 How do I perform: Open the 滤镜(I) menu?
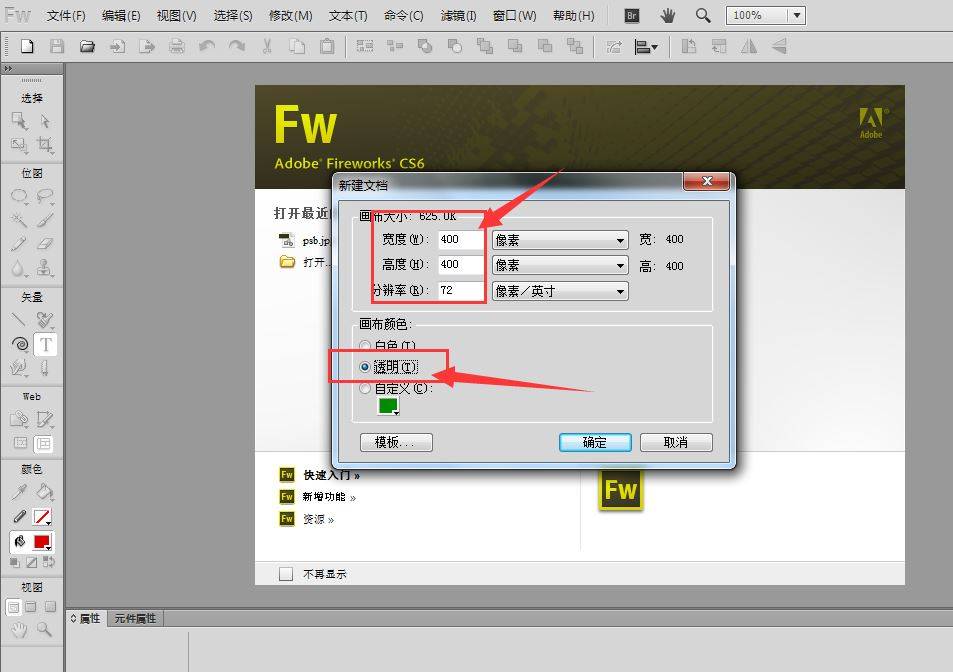point(458,16)
